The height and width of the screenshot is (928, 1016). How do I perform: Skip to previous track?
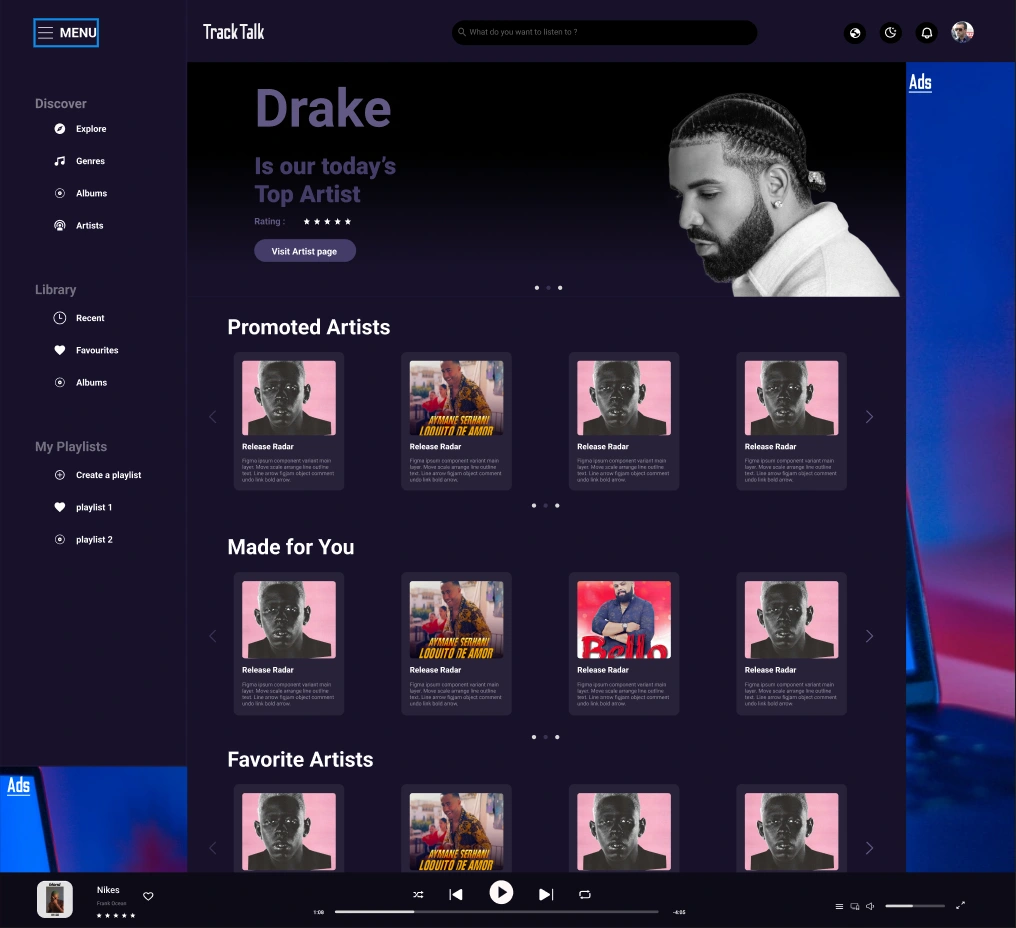pyautogui.click(x=456, y=894)
